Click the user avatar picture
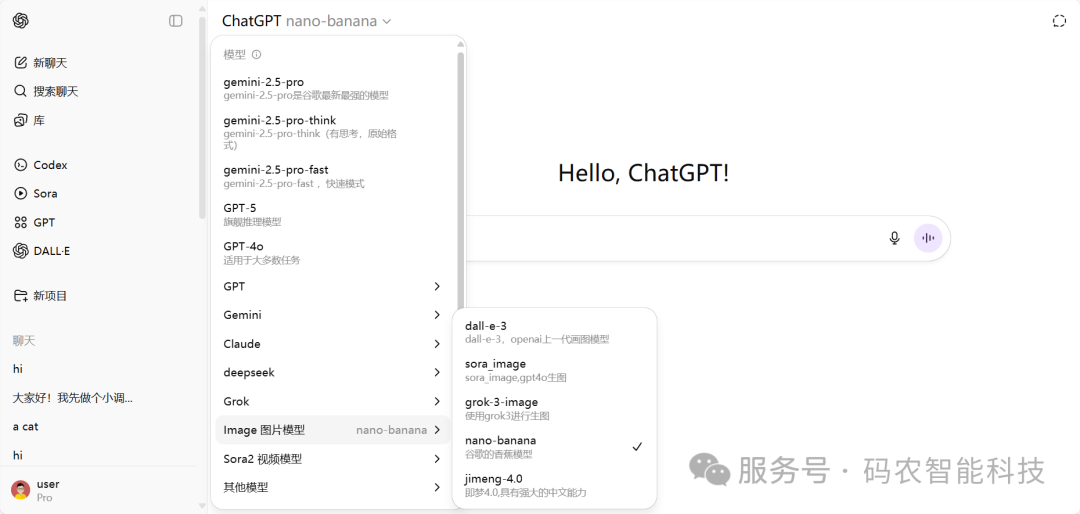The height and width of the screenshot is (514, 1080). click(x=21, y=490)
